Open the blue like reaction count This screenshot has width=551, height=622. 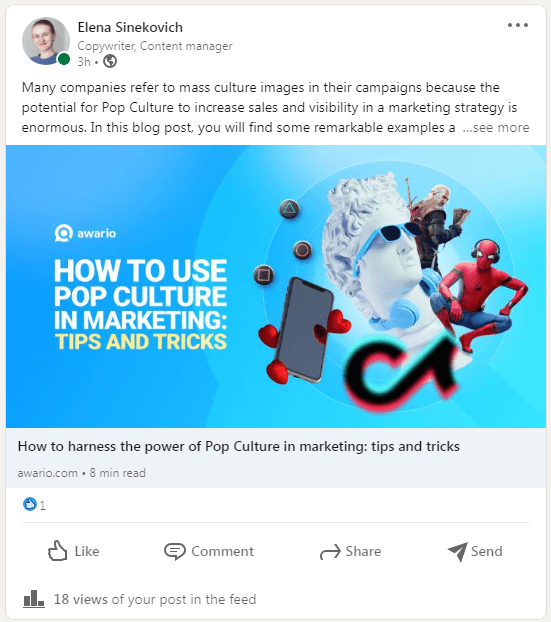click(34, 505)
